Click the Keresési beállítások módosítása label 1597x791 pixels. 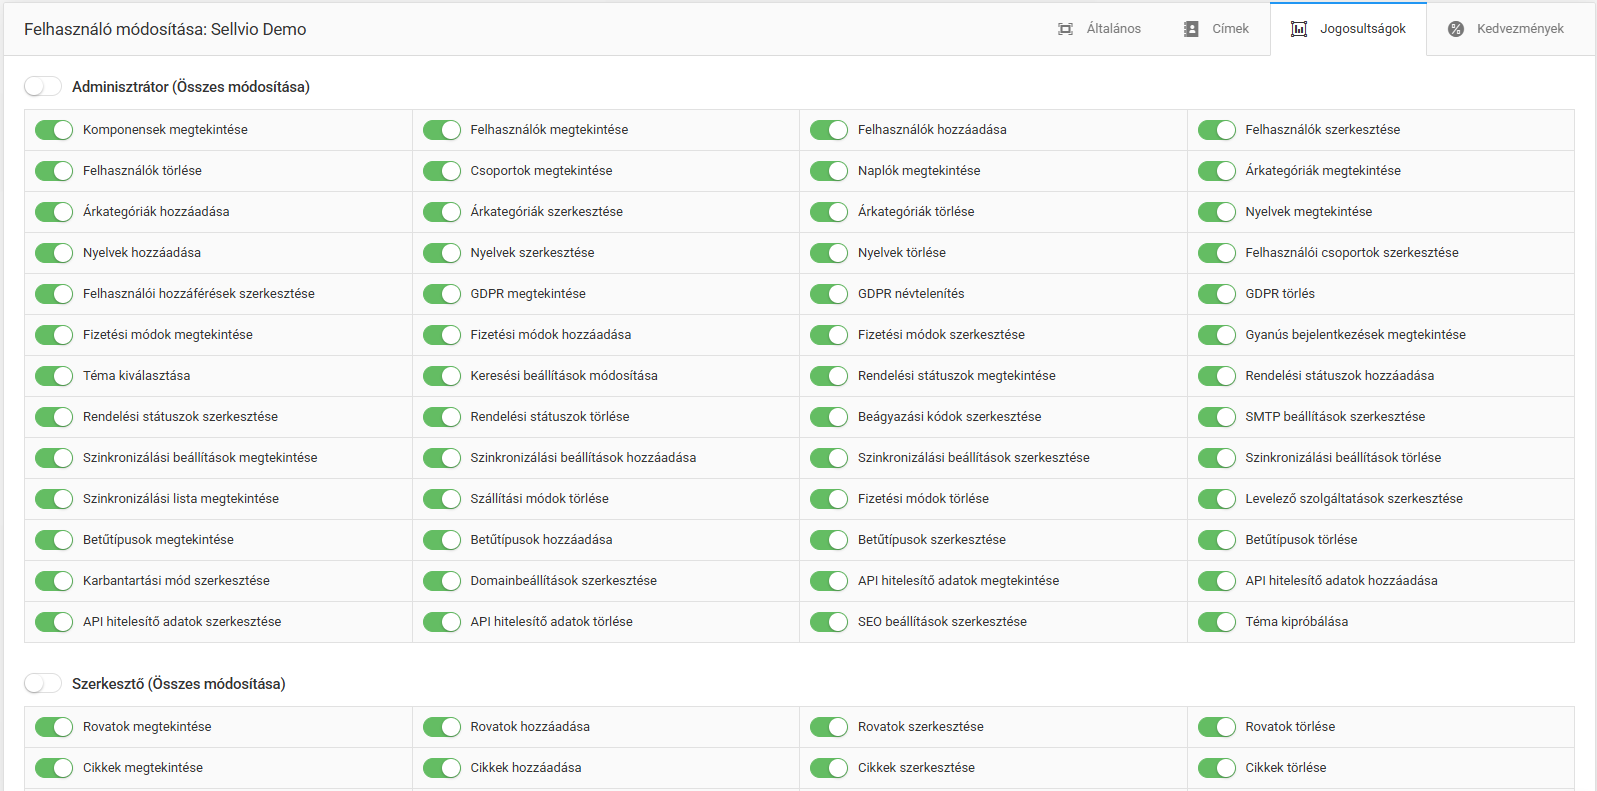click(564, 376)
